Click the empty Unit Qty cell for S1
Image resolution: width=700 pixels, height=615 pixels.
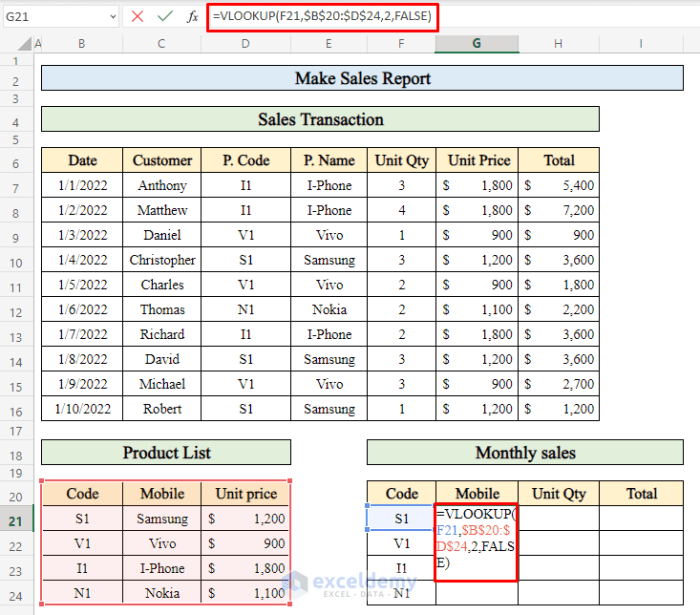tap(559, 519)
